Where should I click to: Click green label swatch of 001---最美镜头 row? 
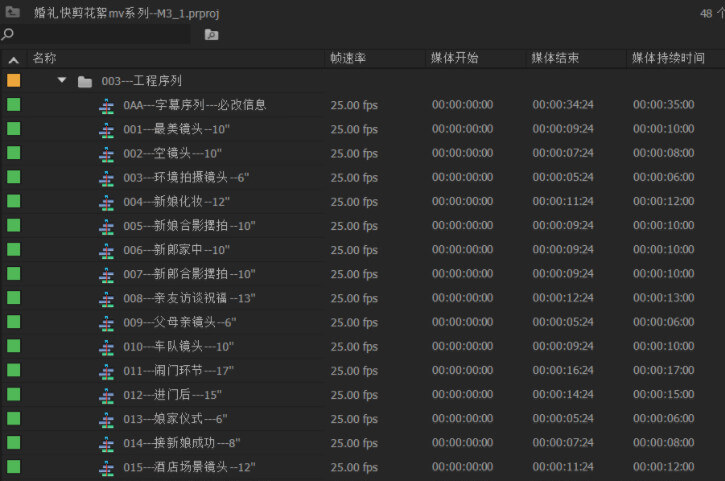tap(13, 129)
